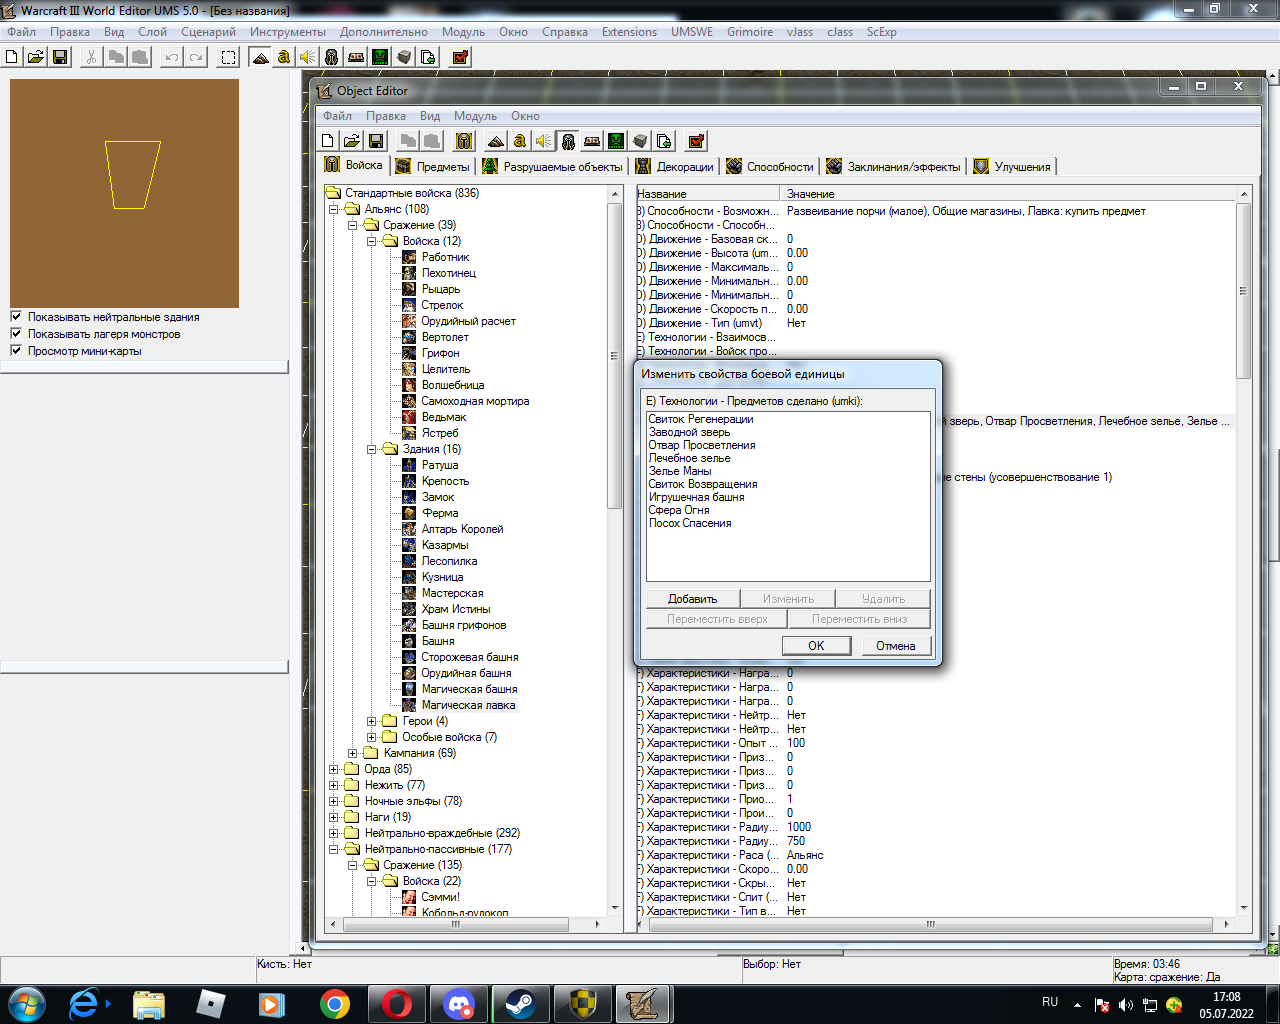Open Модуль menu in Object Editor

tap(475, 116)
